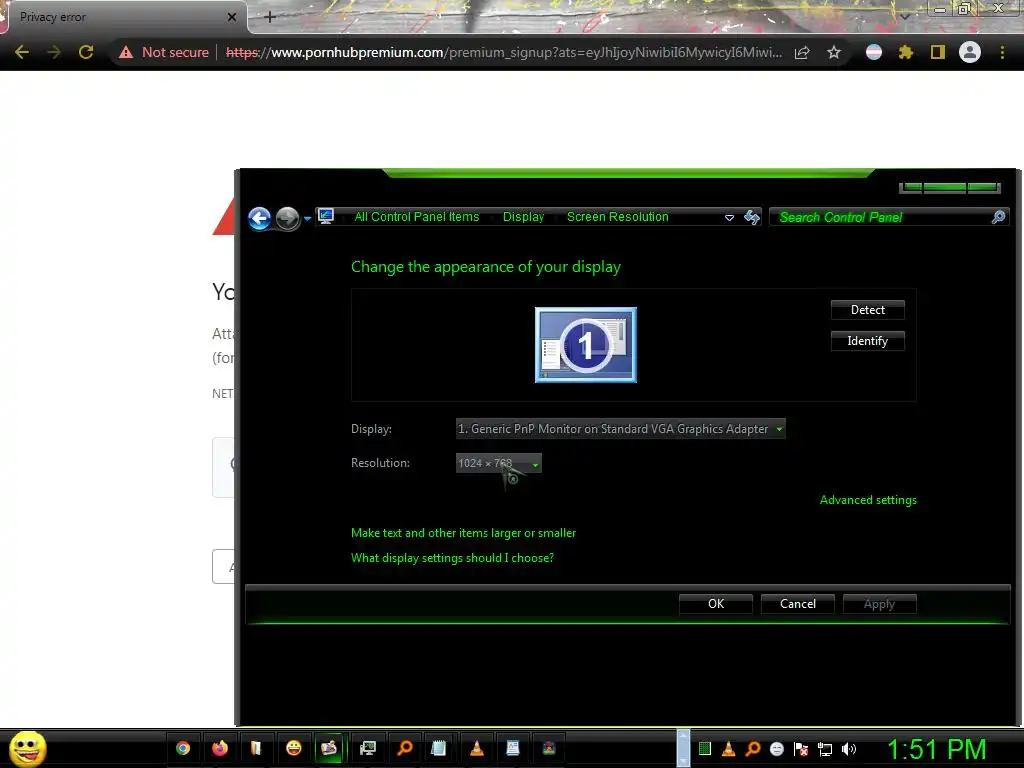Image resolution: width=1024 pixels, height=768 pixels.
Task: Bookmark this page with the star icon
Action: [x=834, y=52]
